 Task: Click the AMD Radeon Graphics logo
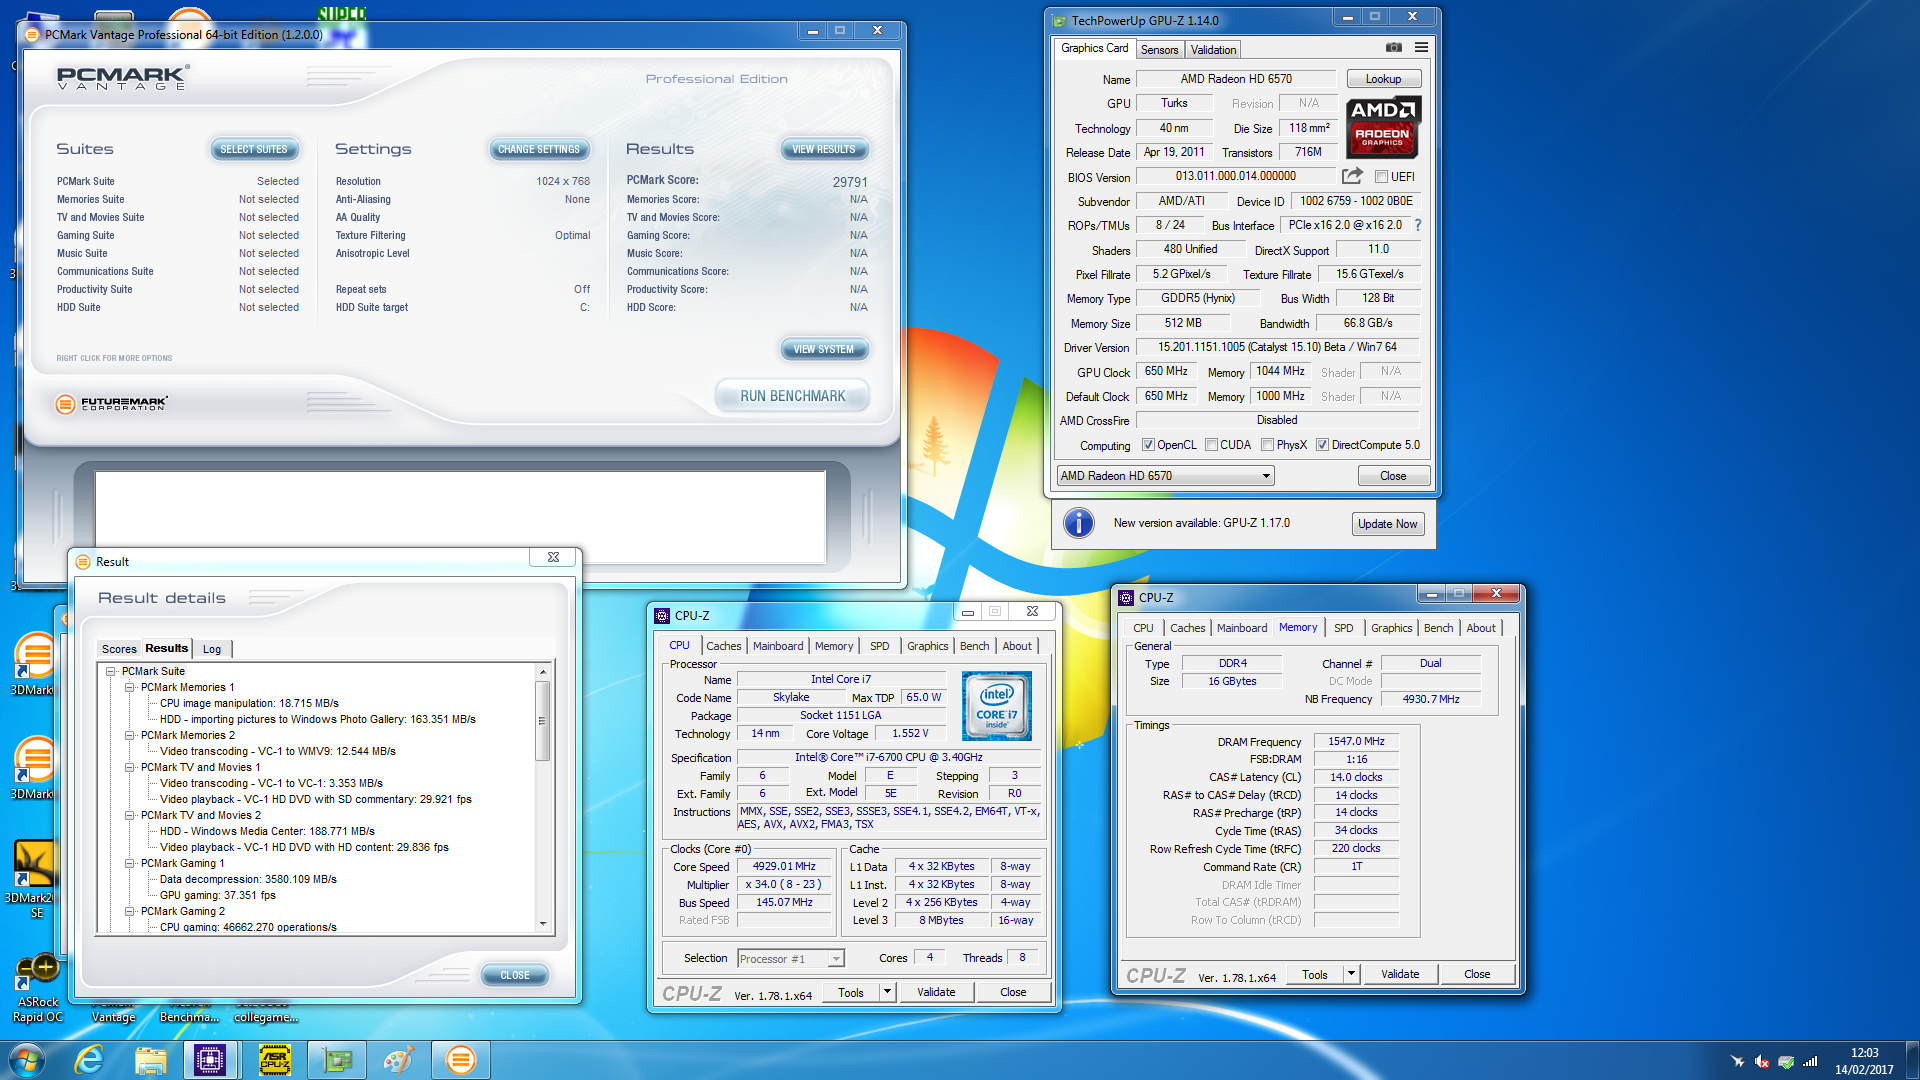(x=1382, y=128)
